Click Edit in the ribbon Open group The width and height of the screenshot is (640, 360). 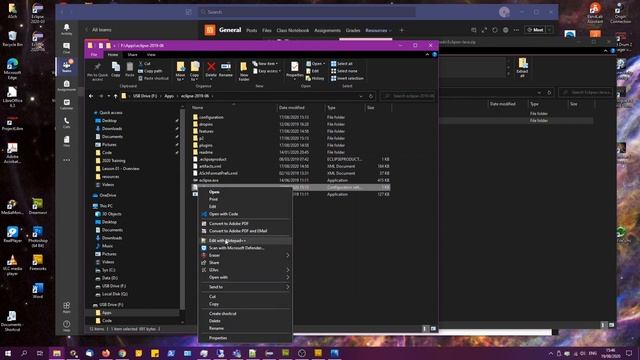coord(312,71)
